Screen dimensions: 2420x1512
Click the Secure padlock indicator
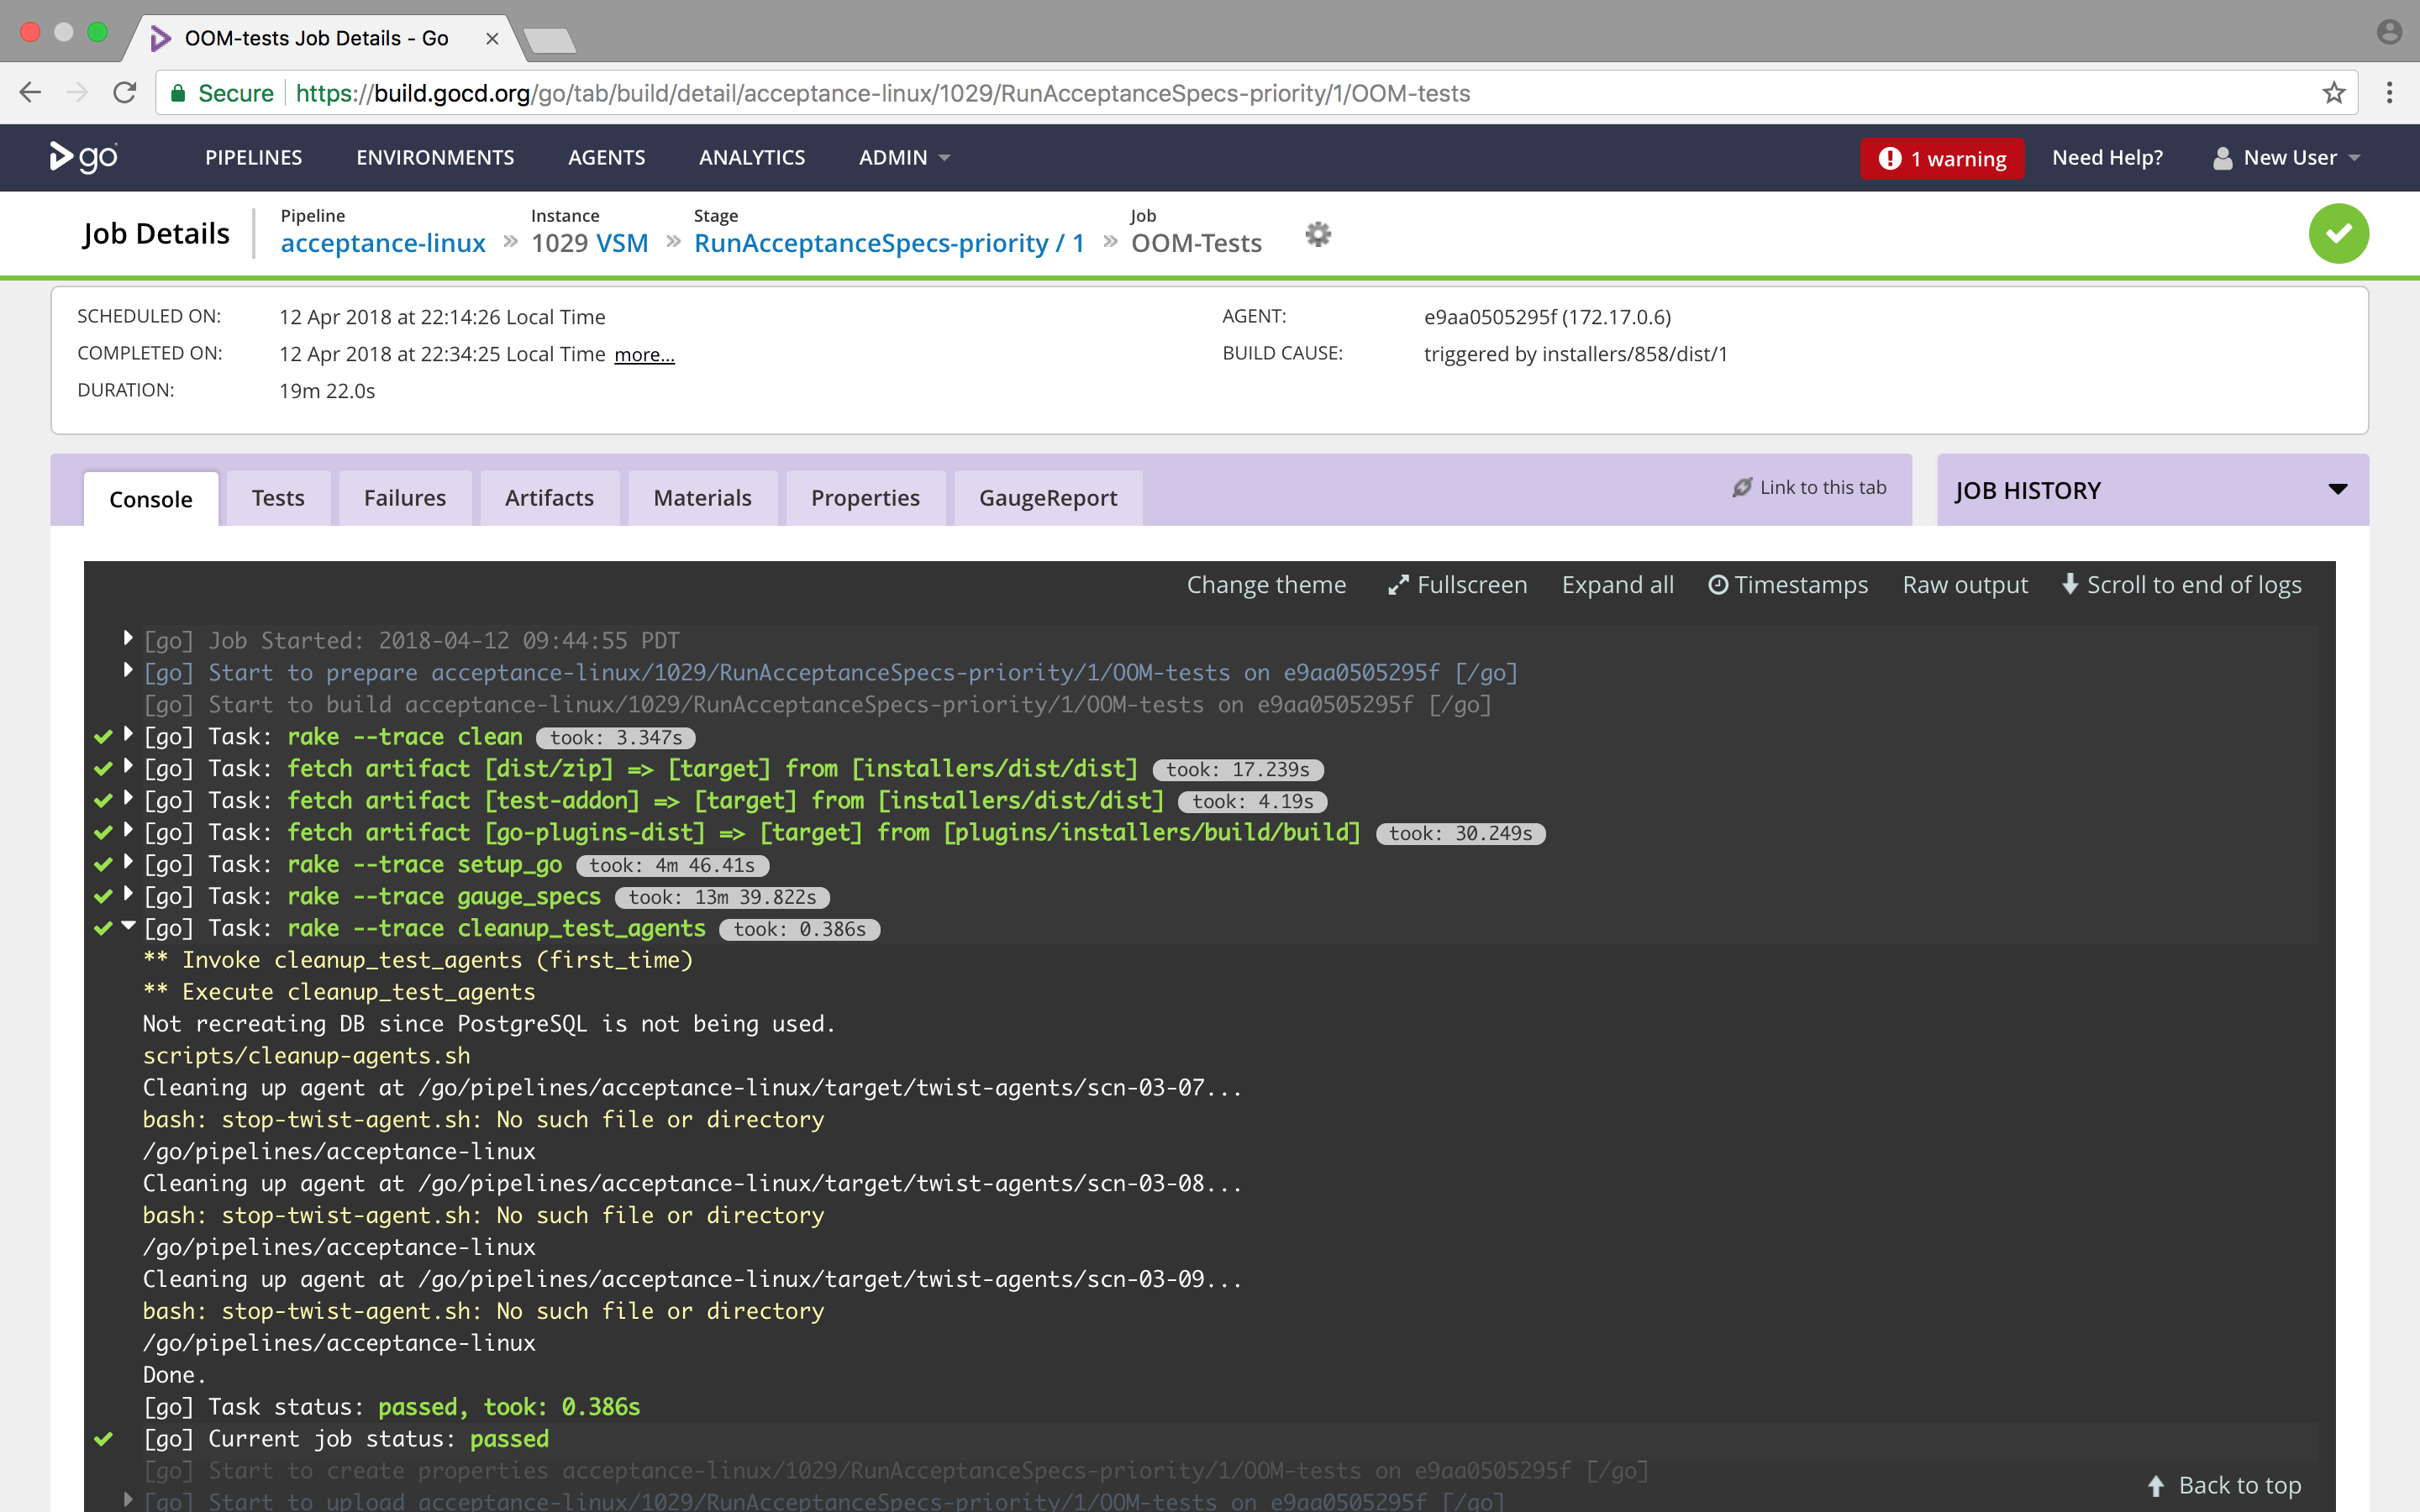pos(222,93)
